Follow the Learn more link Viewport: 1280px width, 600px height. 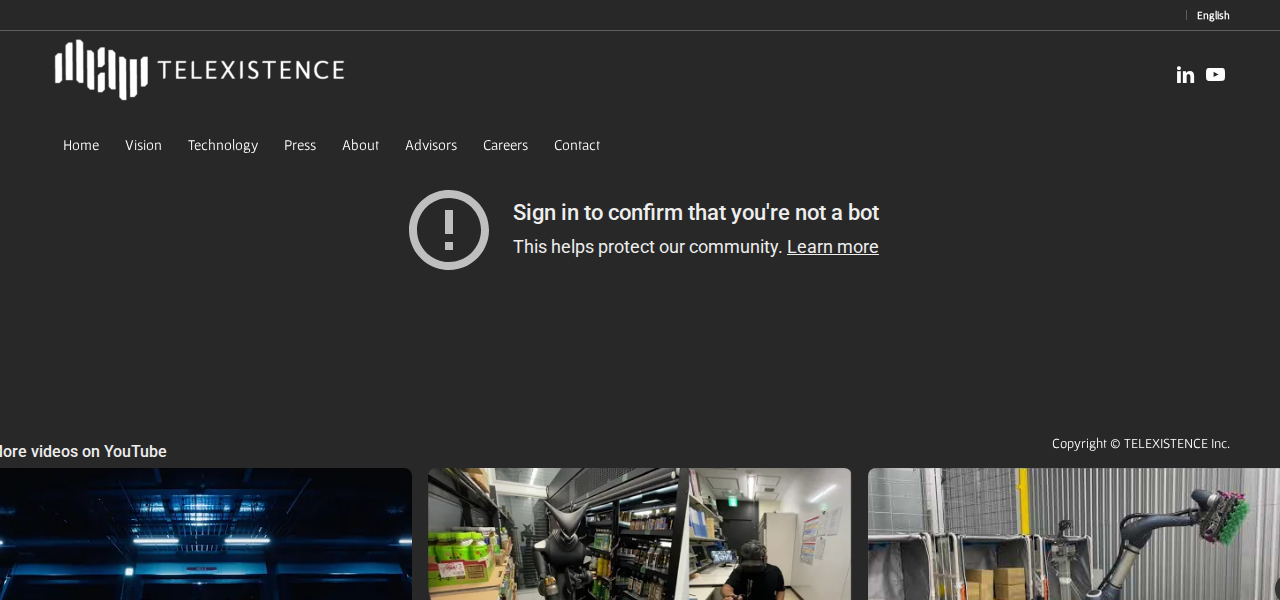click(x=832, y=247)
